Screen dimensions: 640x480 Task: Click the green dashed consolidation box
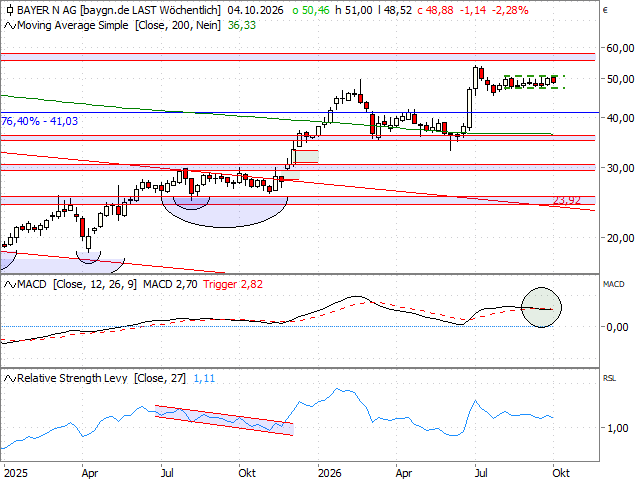pyautogui.click(x=535, y=82)
